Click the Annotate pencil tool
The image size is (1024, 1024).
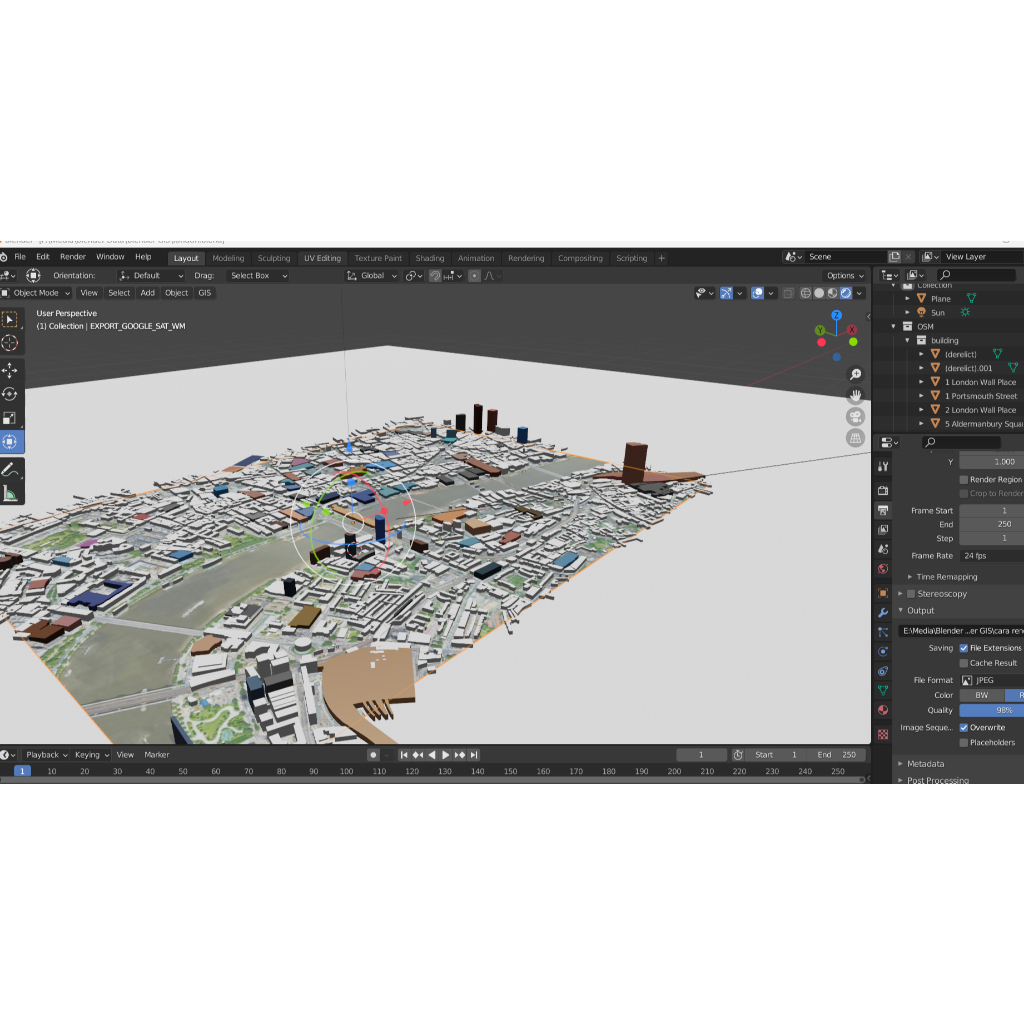pyautogui.click(x=10, y=469)
